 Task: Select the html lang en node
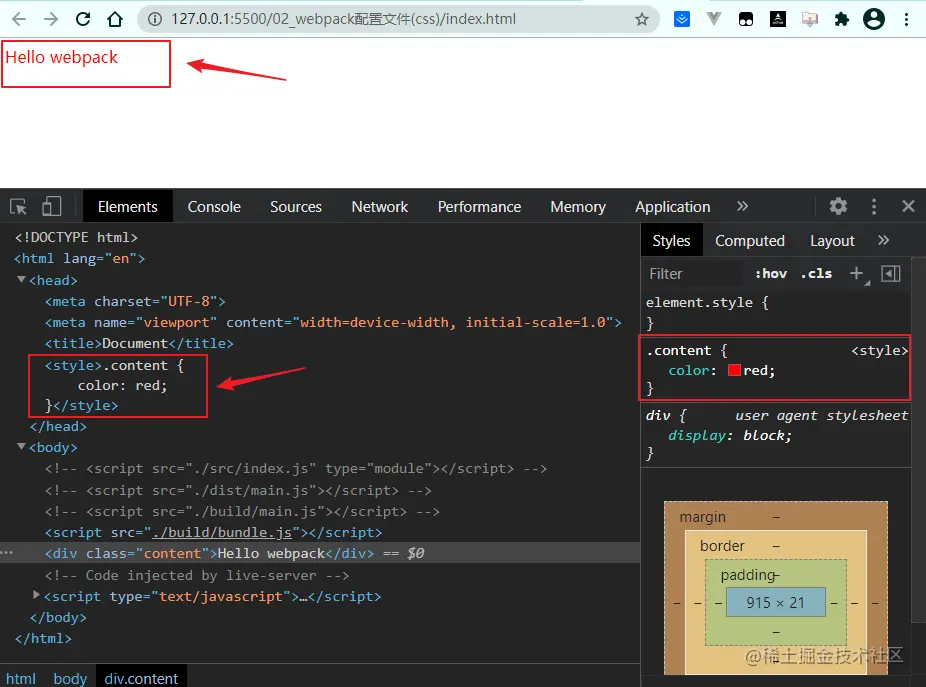point(79,258)
